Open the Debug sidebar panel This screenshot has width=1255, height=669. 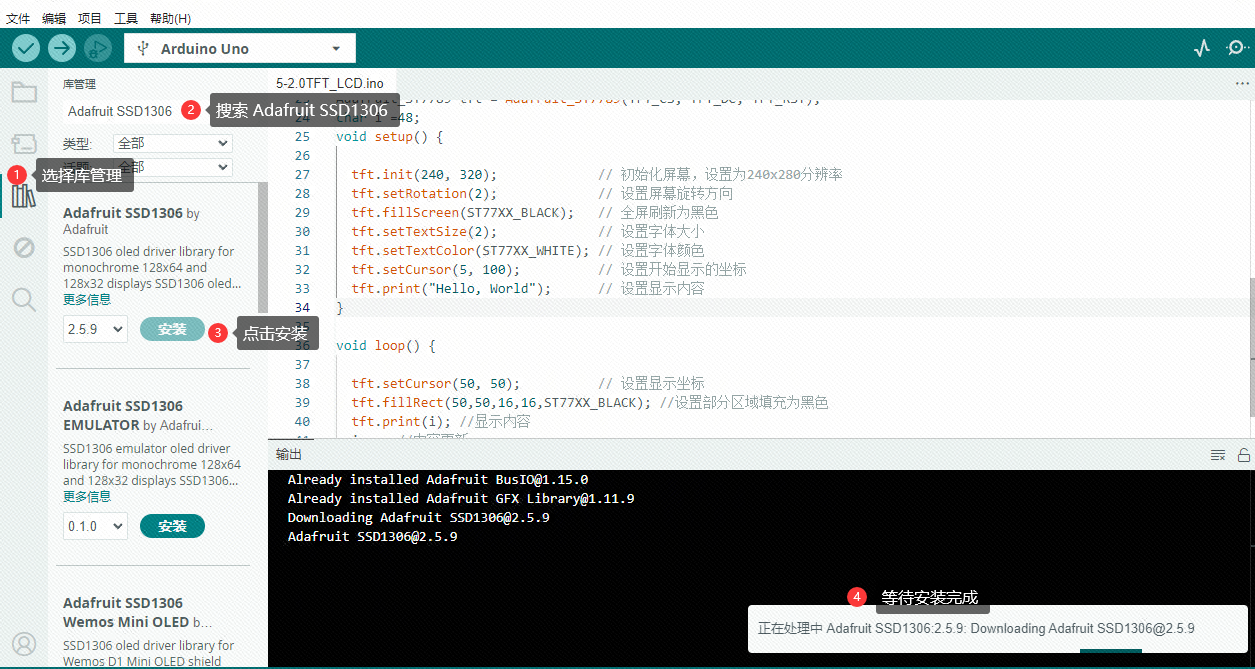[24, 247]
